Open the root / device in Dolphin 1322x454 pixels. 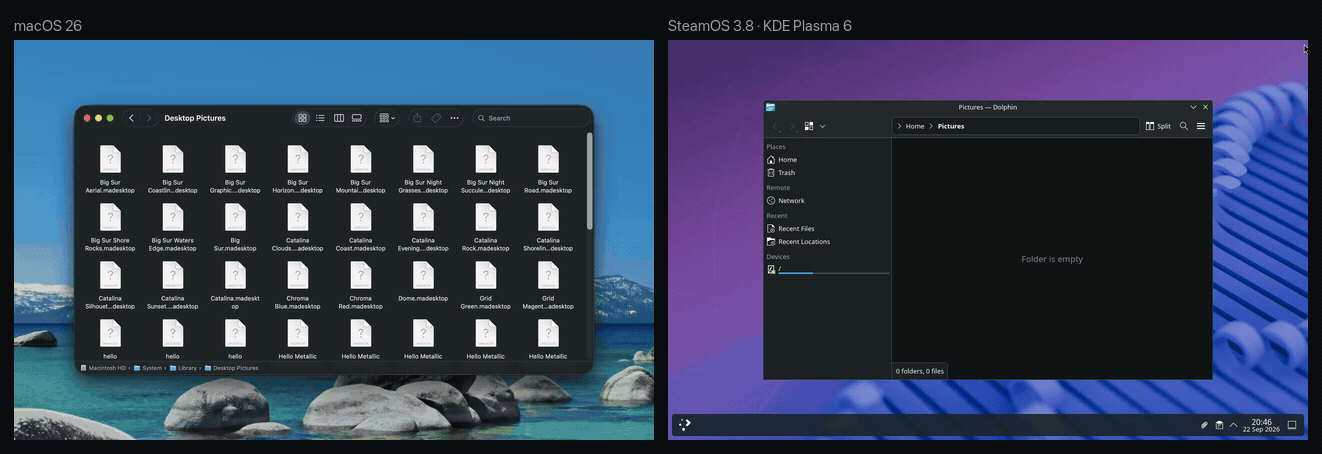click(x=827, y=270)
